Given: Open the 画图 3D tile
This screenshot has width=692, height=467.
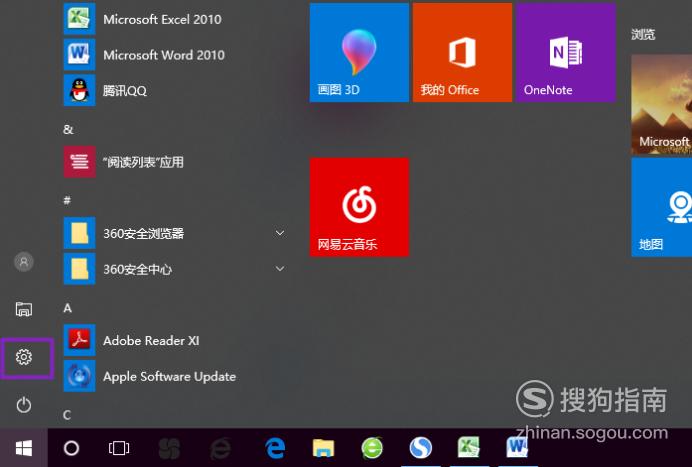Looking at the screenshot, I should click(x=359, y=53).
